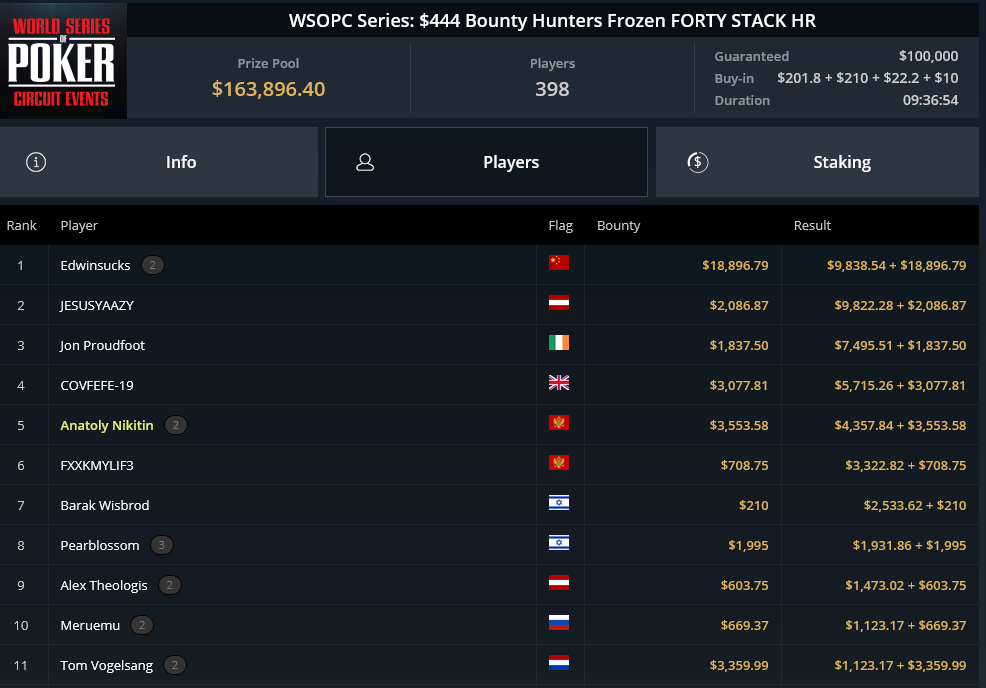Viewport: 986px width, 688px height.
Task: Click the Result column header
Action: click(x=812, y=225)
